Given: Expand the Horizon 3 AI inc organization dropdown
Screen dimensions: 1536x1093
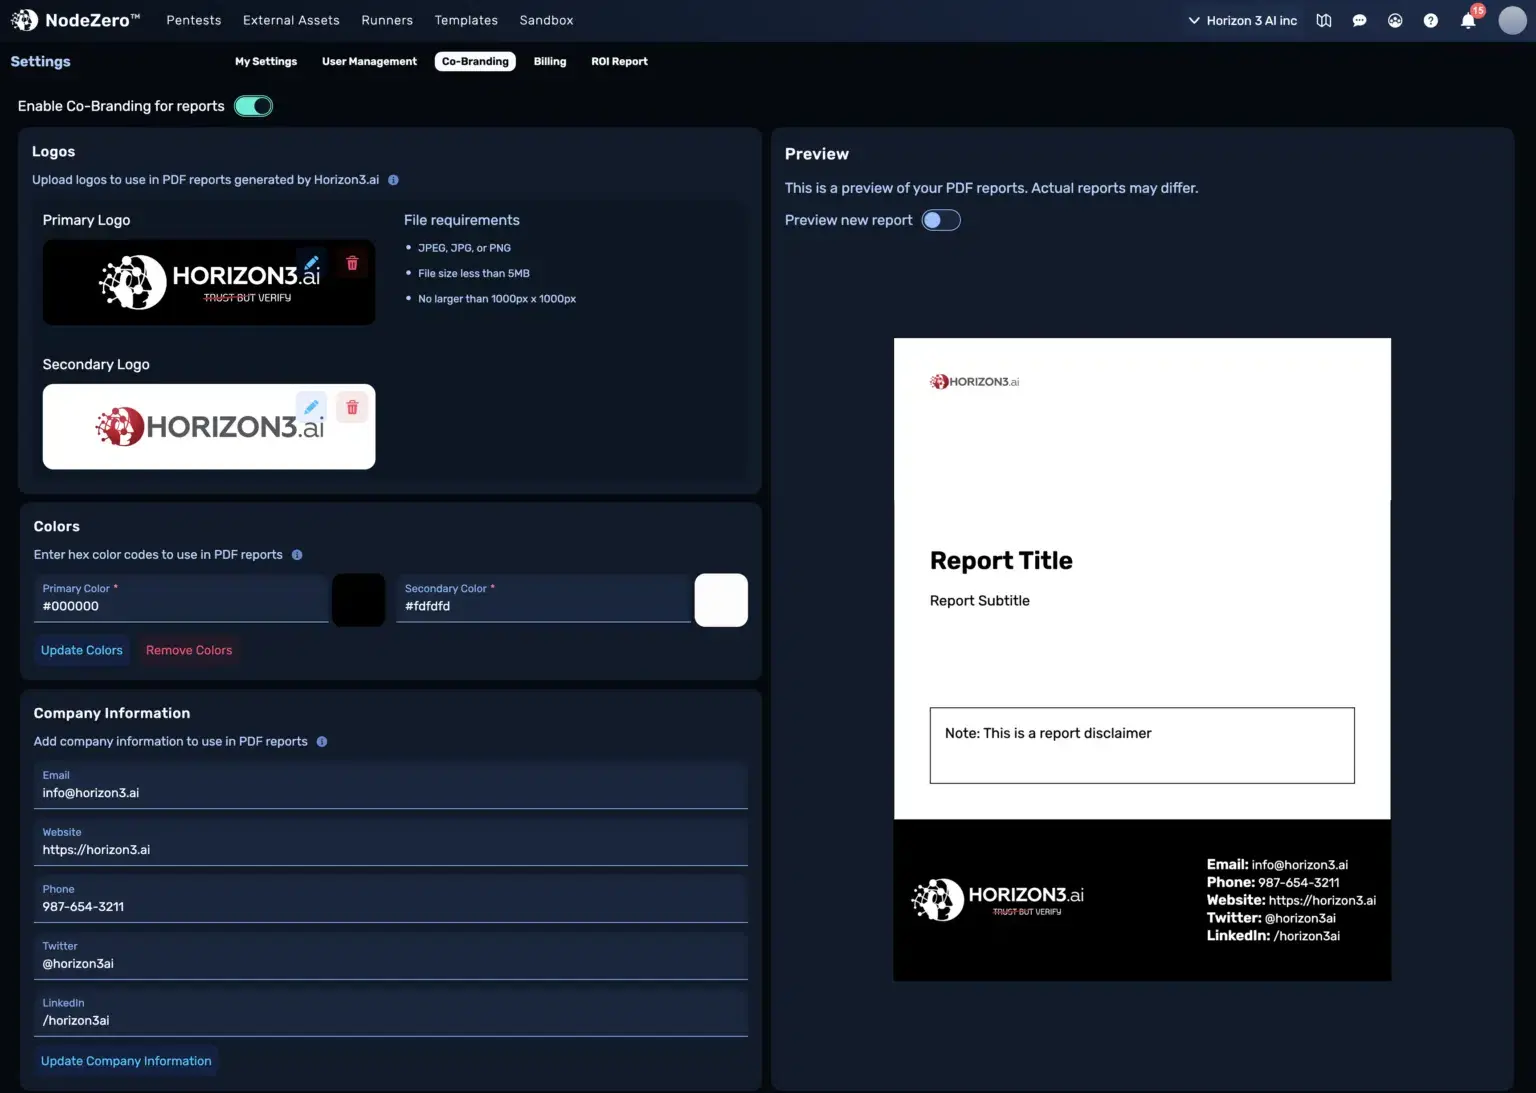Looking at the screenshot, I should [1242, 20].
